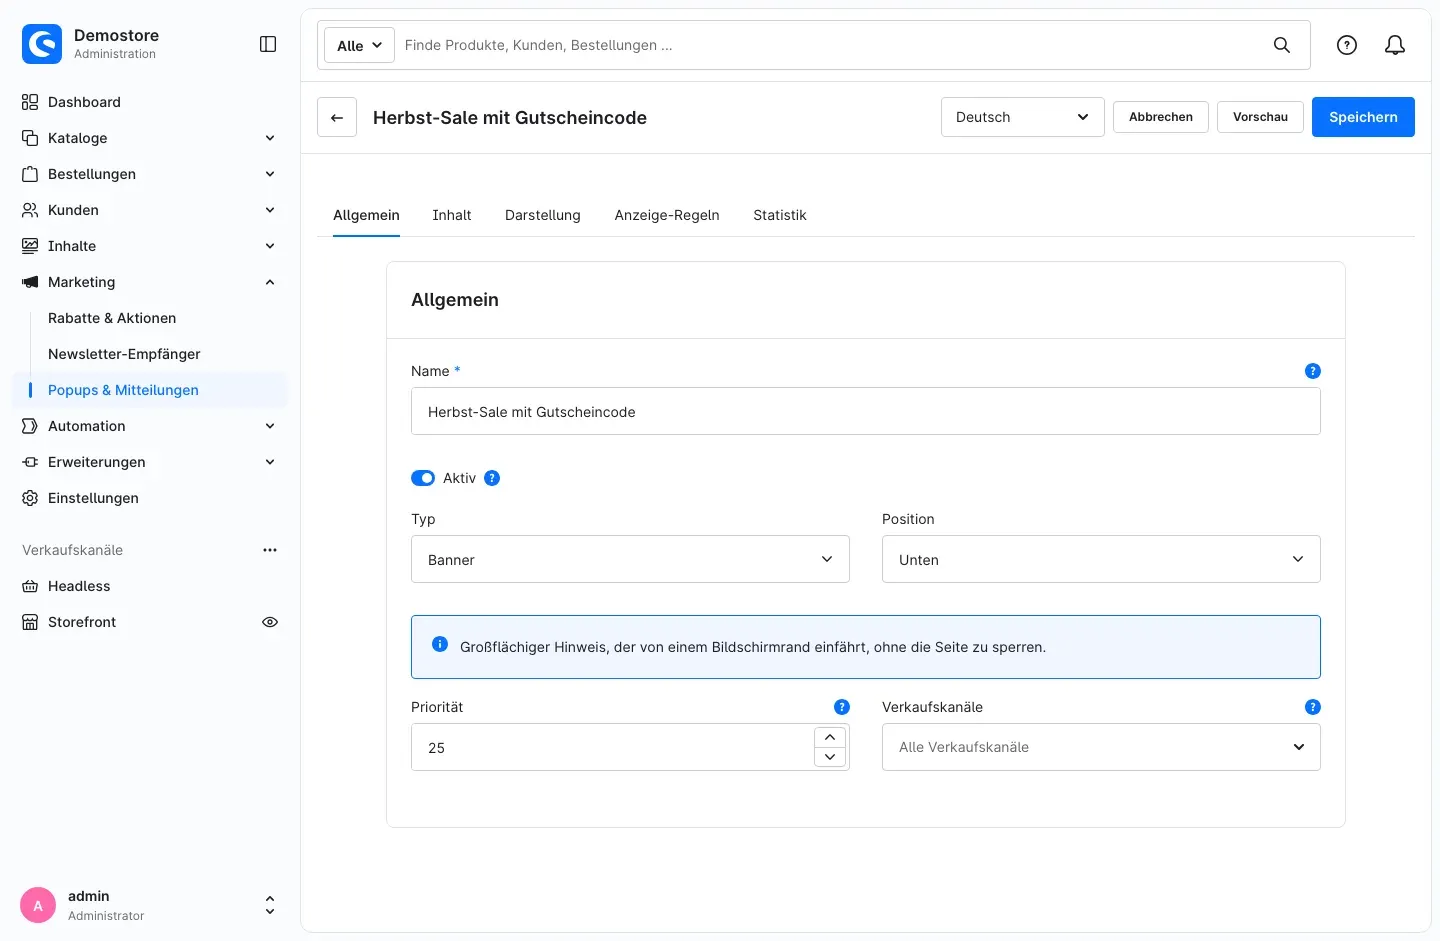Open the admin user menu chevron
This screenshot has height=941, width=1440.
(x=270, y=905)
